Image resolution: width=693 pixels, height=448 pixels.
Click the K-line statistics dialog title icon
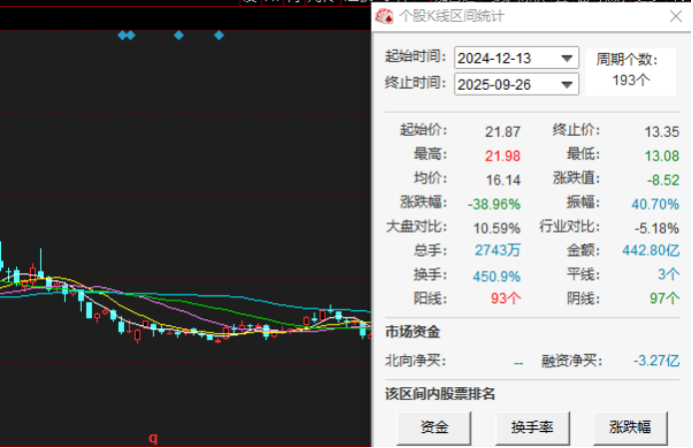click(384, 16)
